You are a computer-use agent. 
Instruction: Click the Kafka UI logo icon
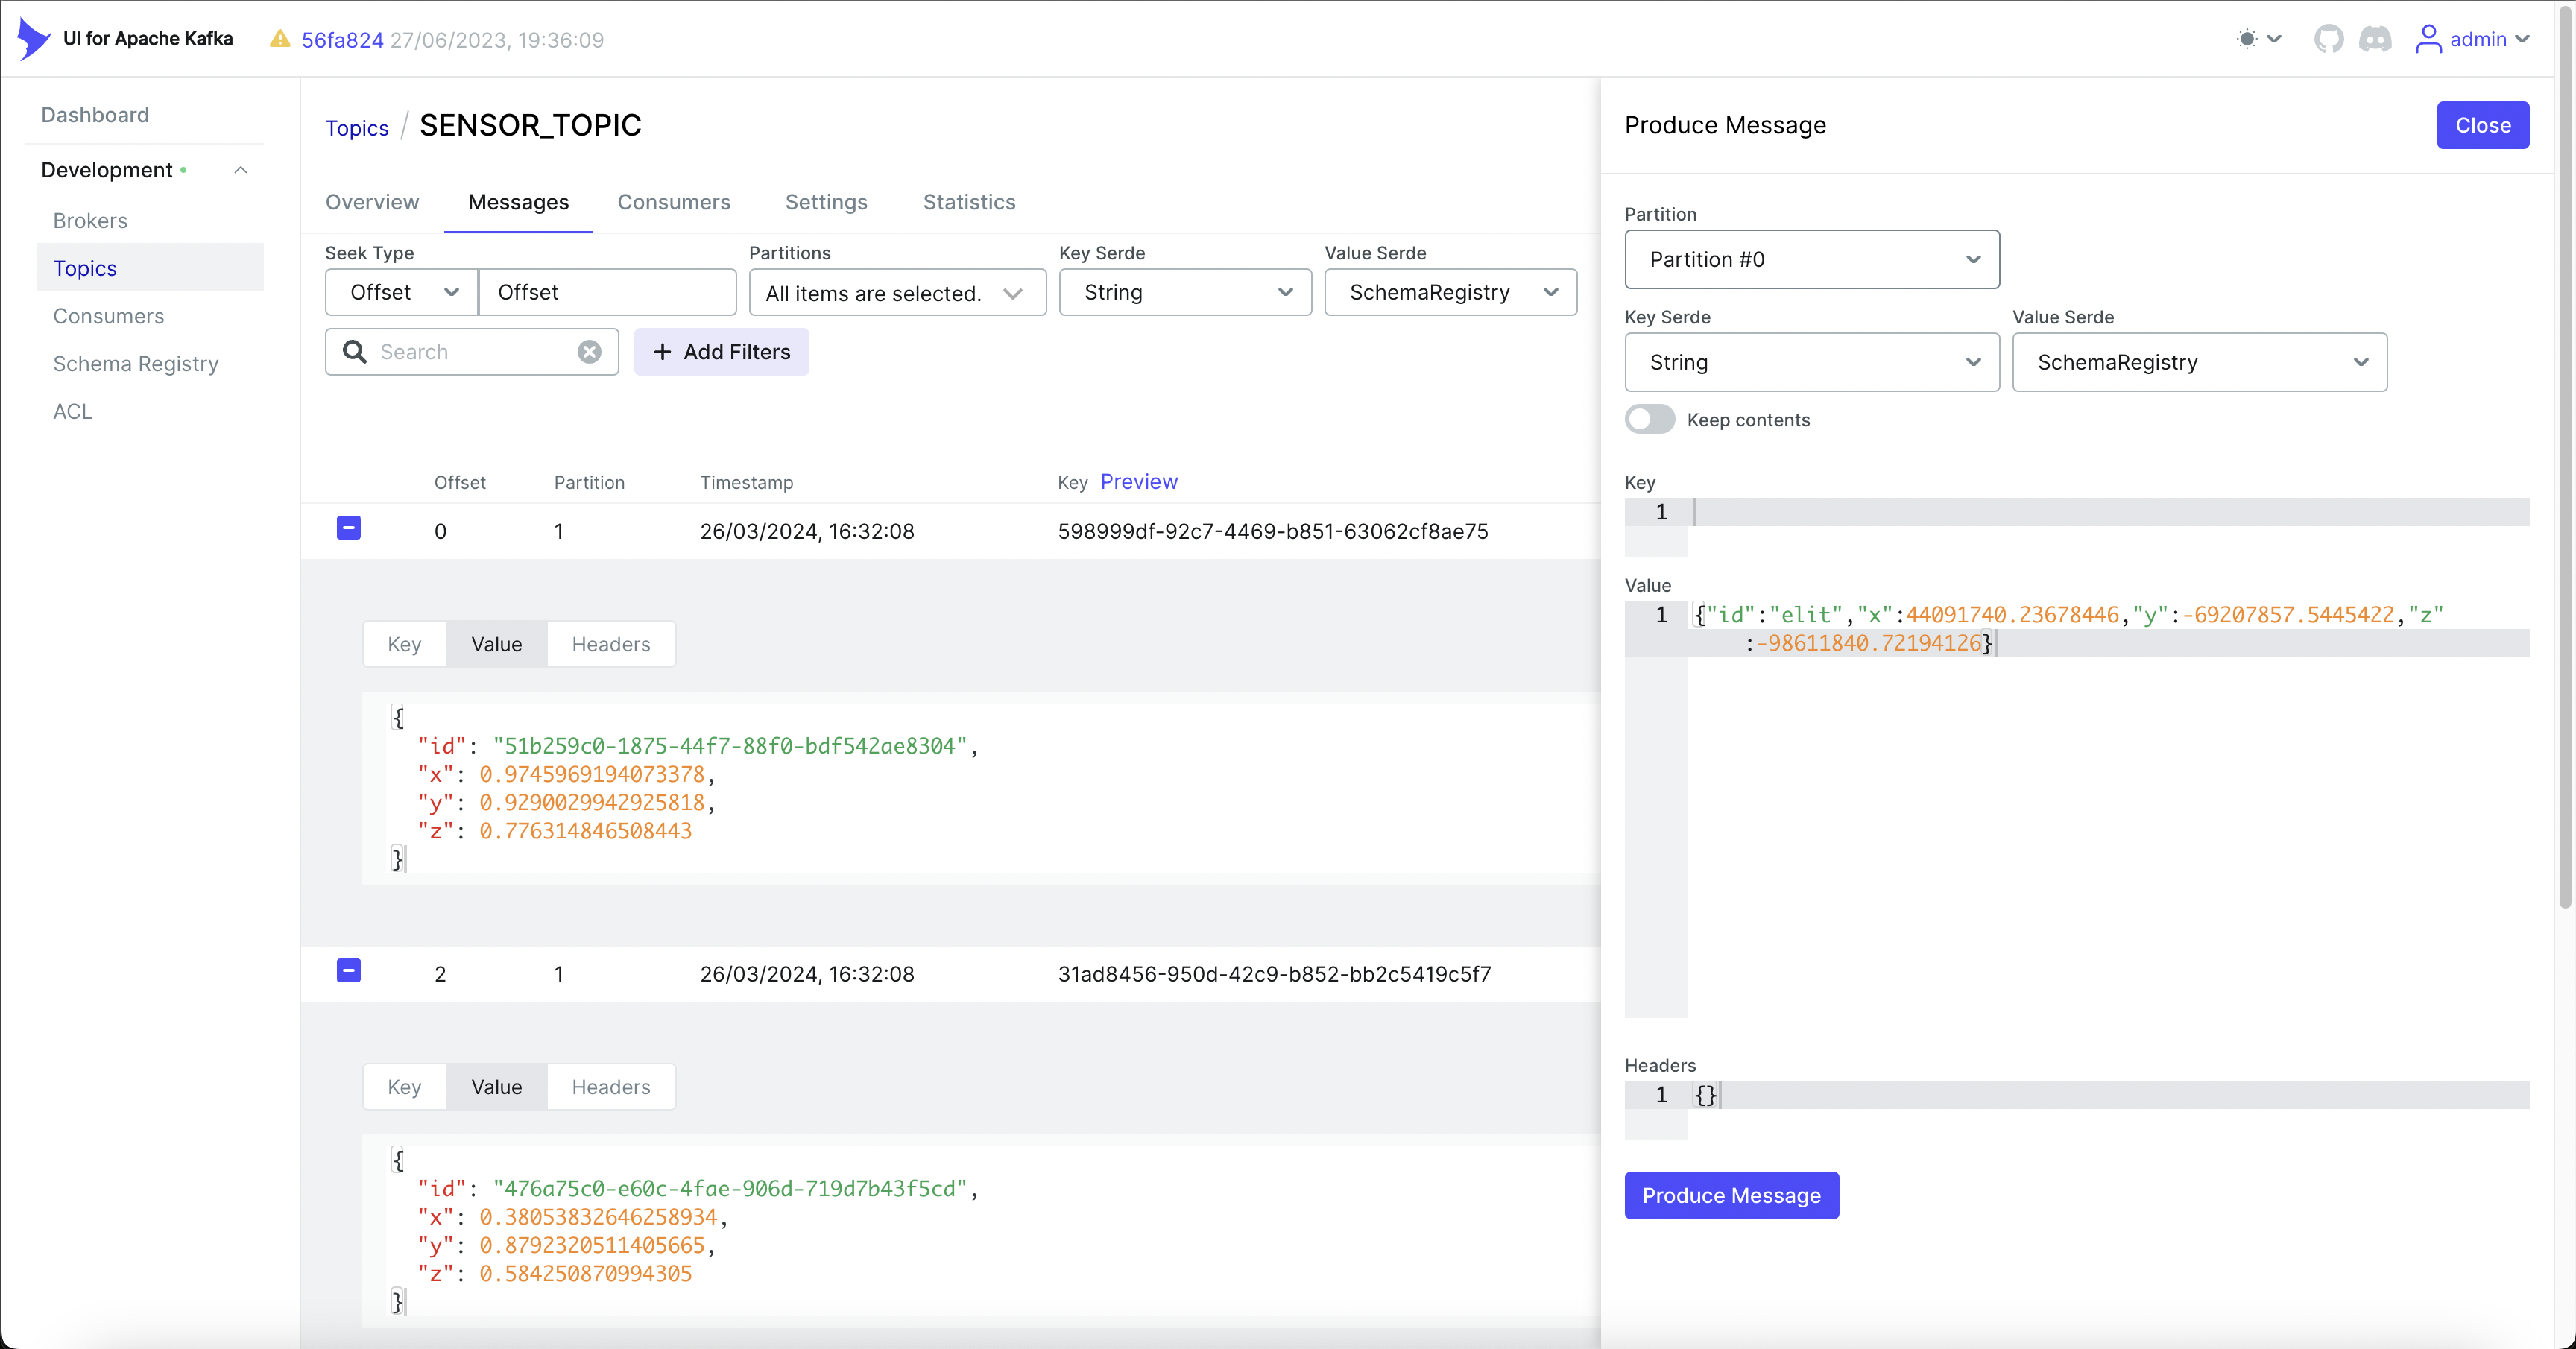click(33, 38)
